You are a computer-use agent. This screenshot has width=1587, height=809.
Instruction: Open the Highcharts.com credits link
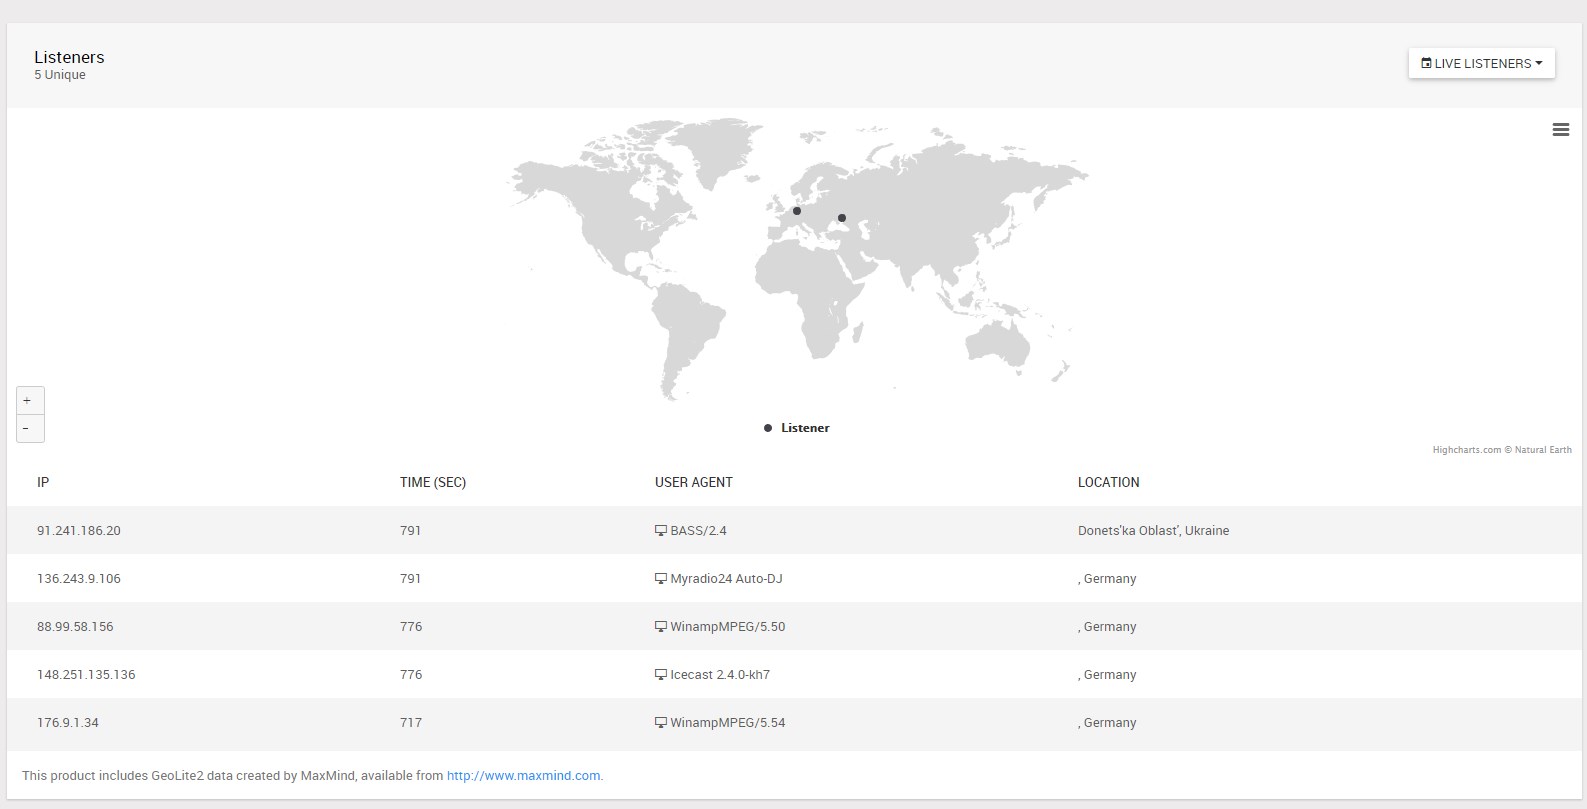point(1502,450)
